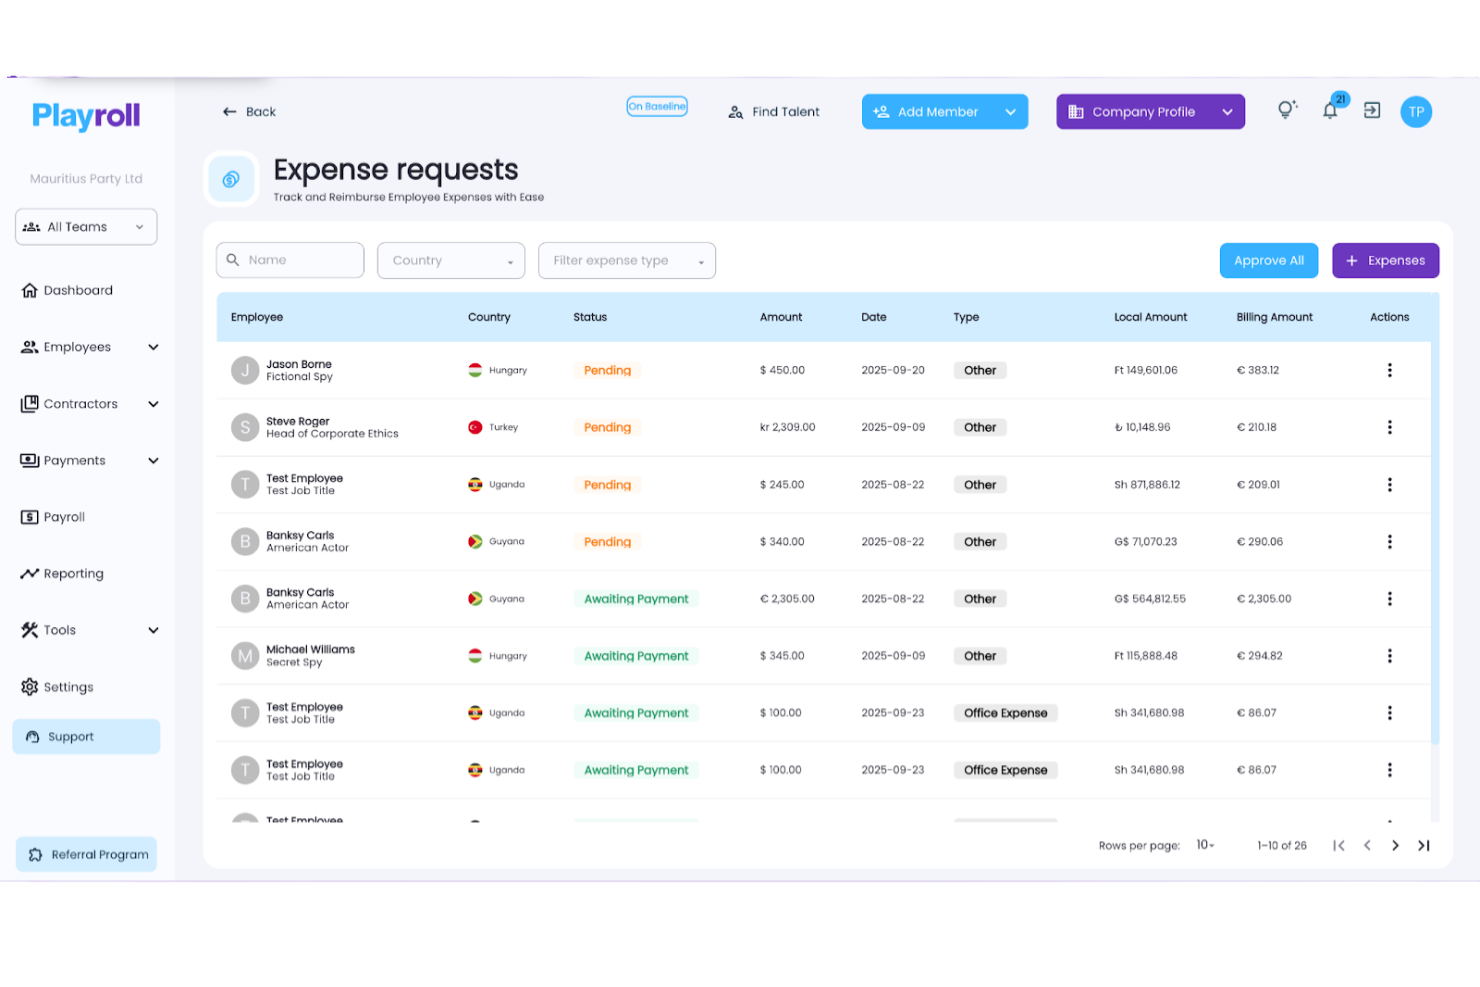1480x987 pixels.
Task: Open the Filter expense type dropdown
Action: (626, 260)
